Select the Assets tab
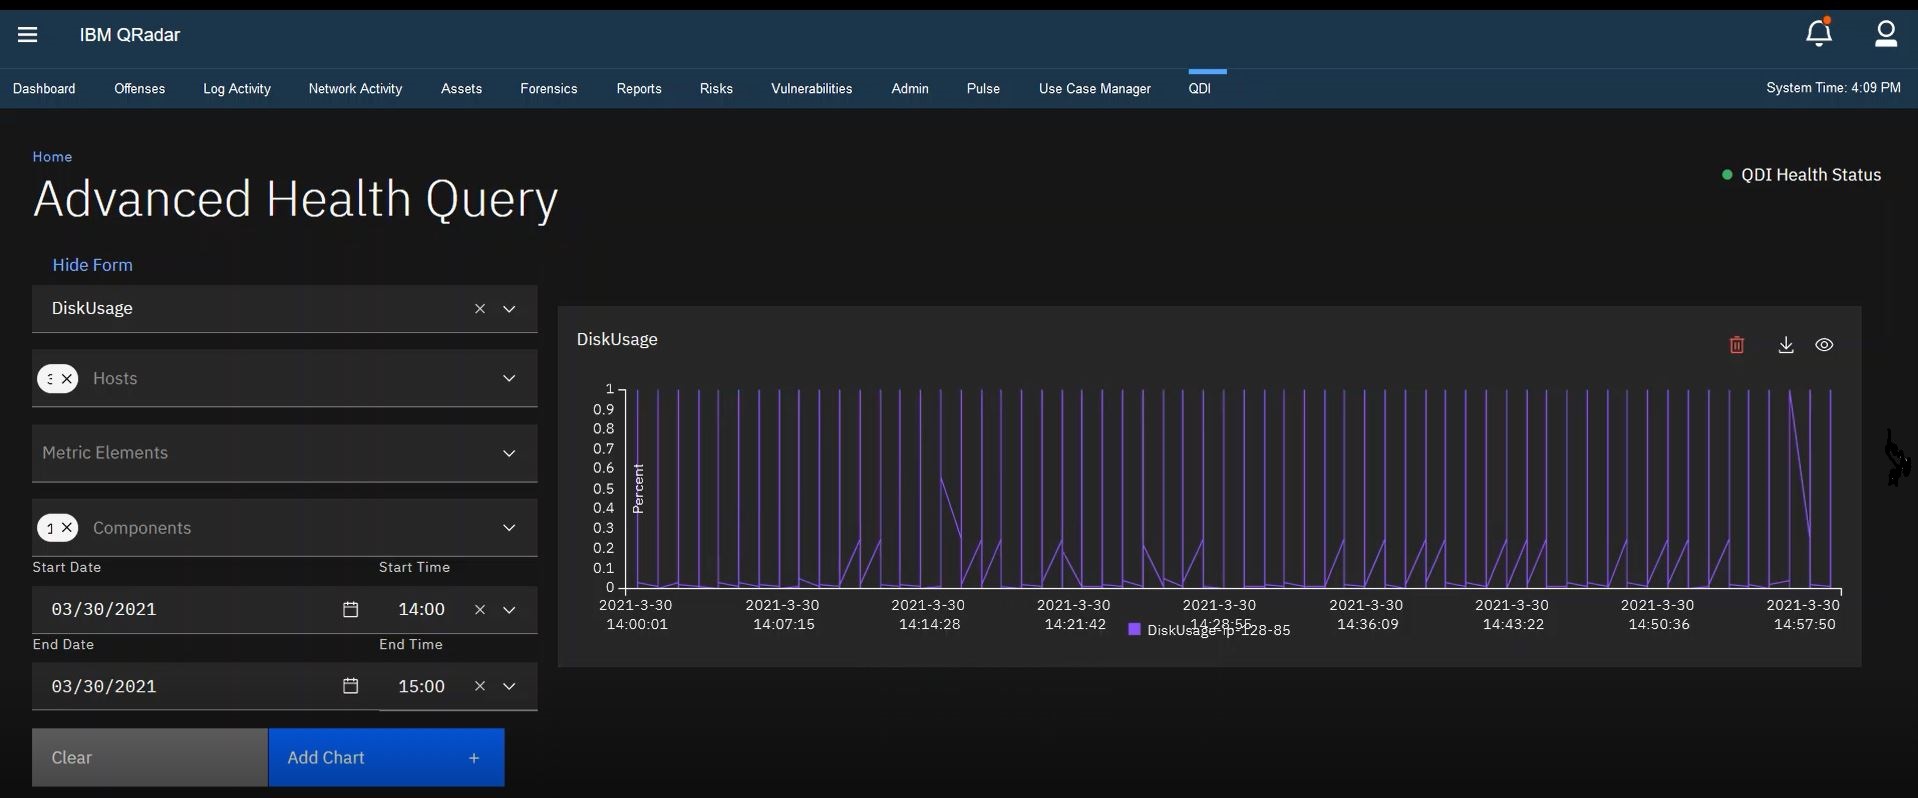 pos(462,89)
